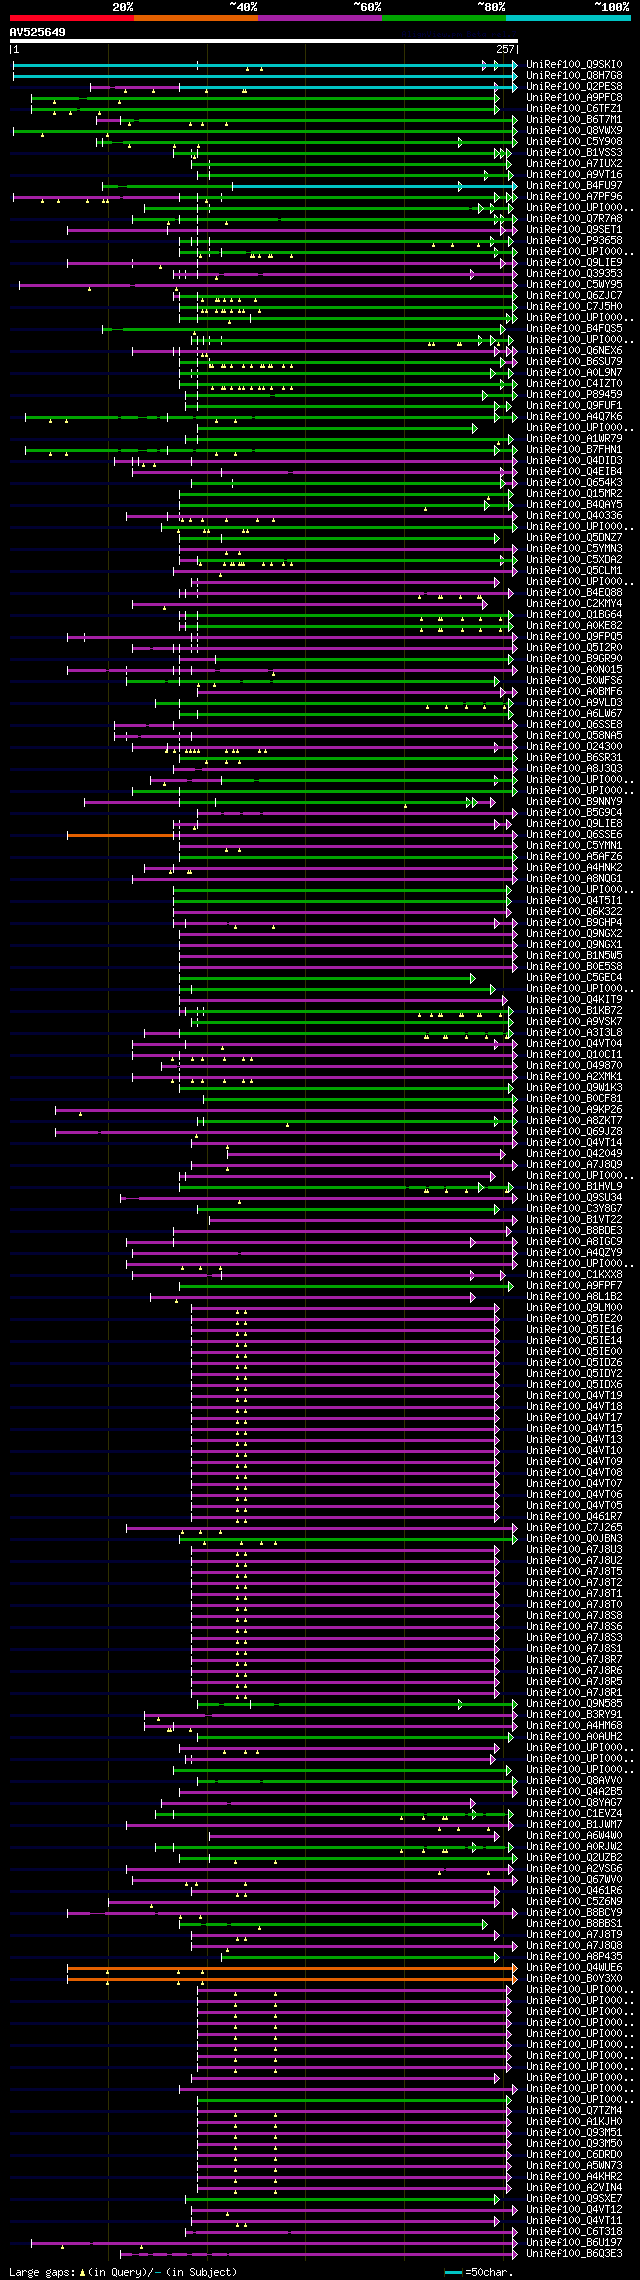The image size is (640, 2280).
Task: Click the UniRef100_Q9LIE9 label
Action: [574, 263]
